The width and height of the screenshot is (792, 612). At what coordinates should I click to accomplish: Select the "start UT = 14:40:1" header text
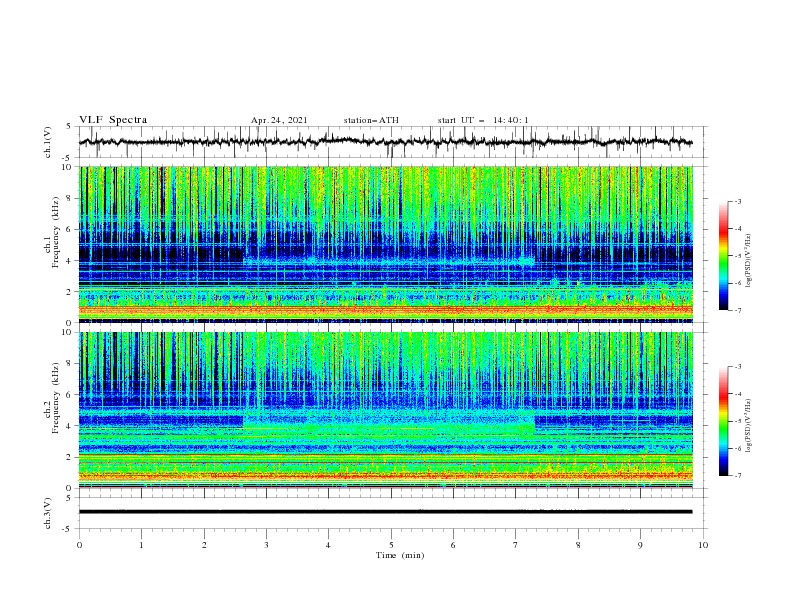coord(483,120)
